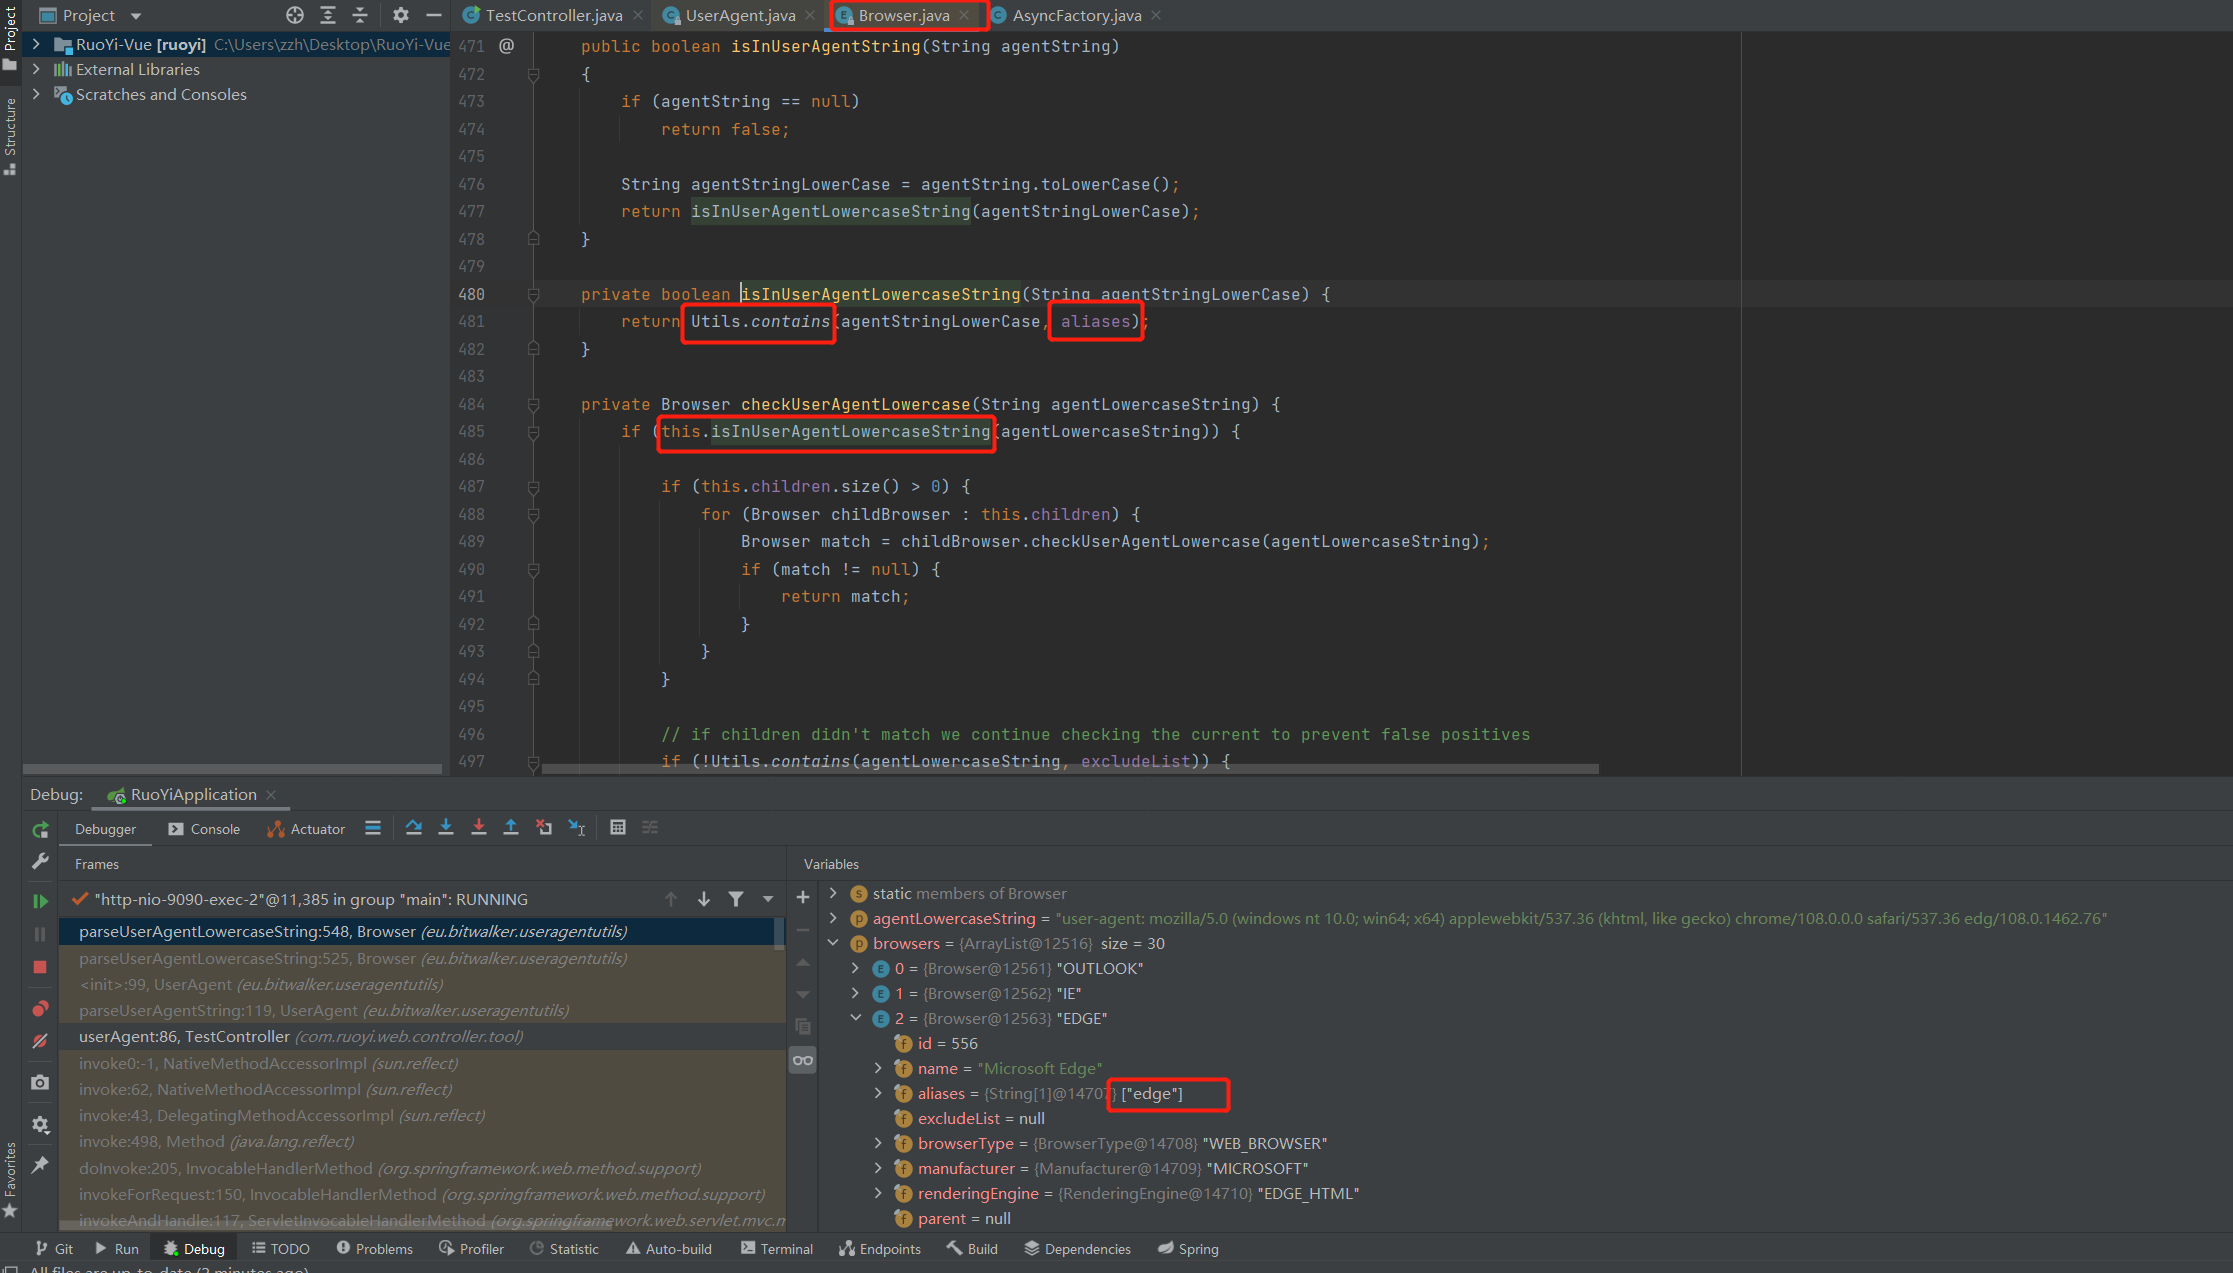Toggle Mute Breakpoints
Screen dimensions: 2233x1273
40,1041
